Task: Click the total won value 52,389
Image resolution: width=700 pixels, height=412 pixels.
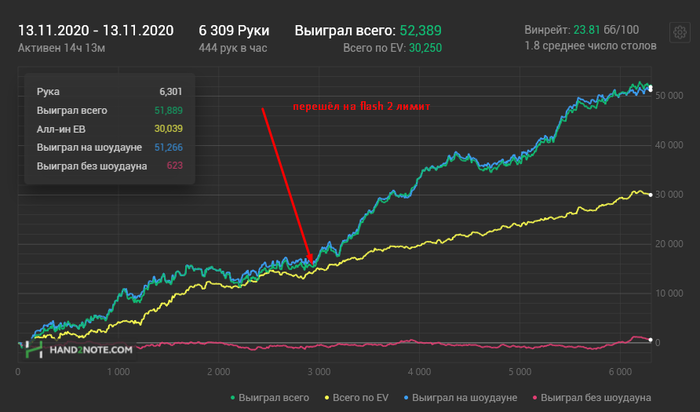Action: click(421, 30)
